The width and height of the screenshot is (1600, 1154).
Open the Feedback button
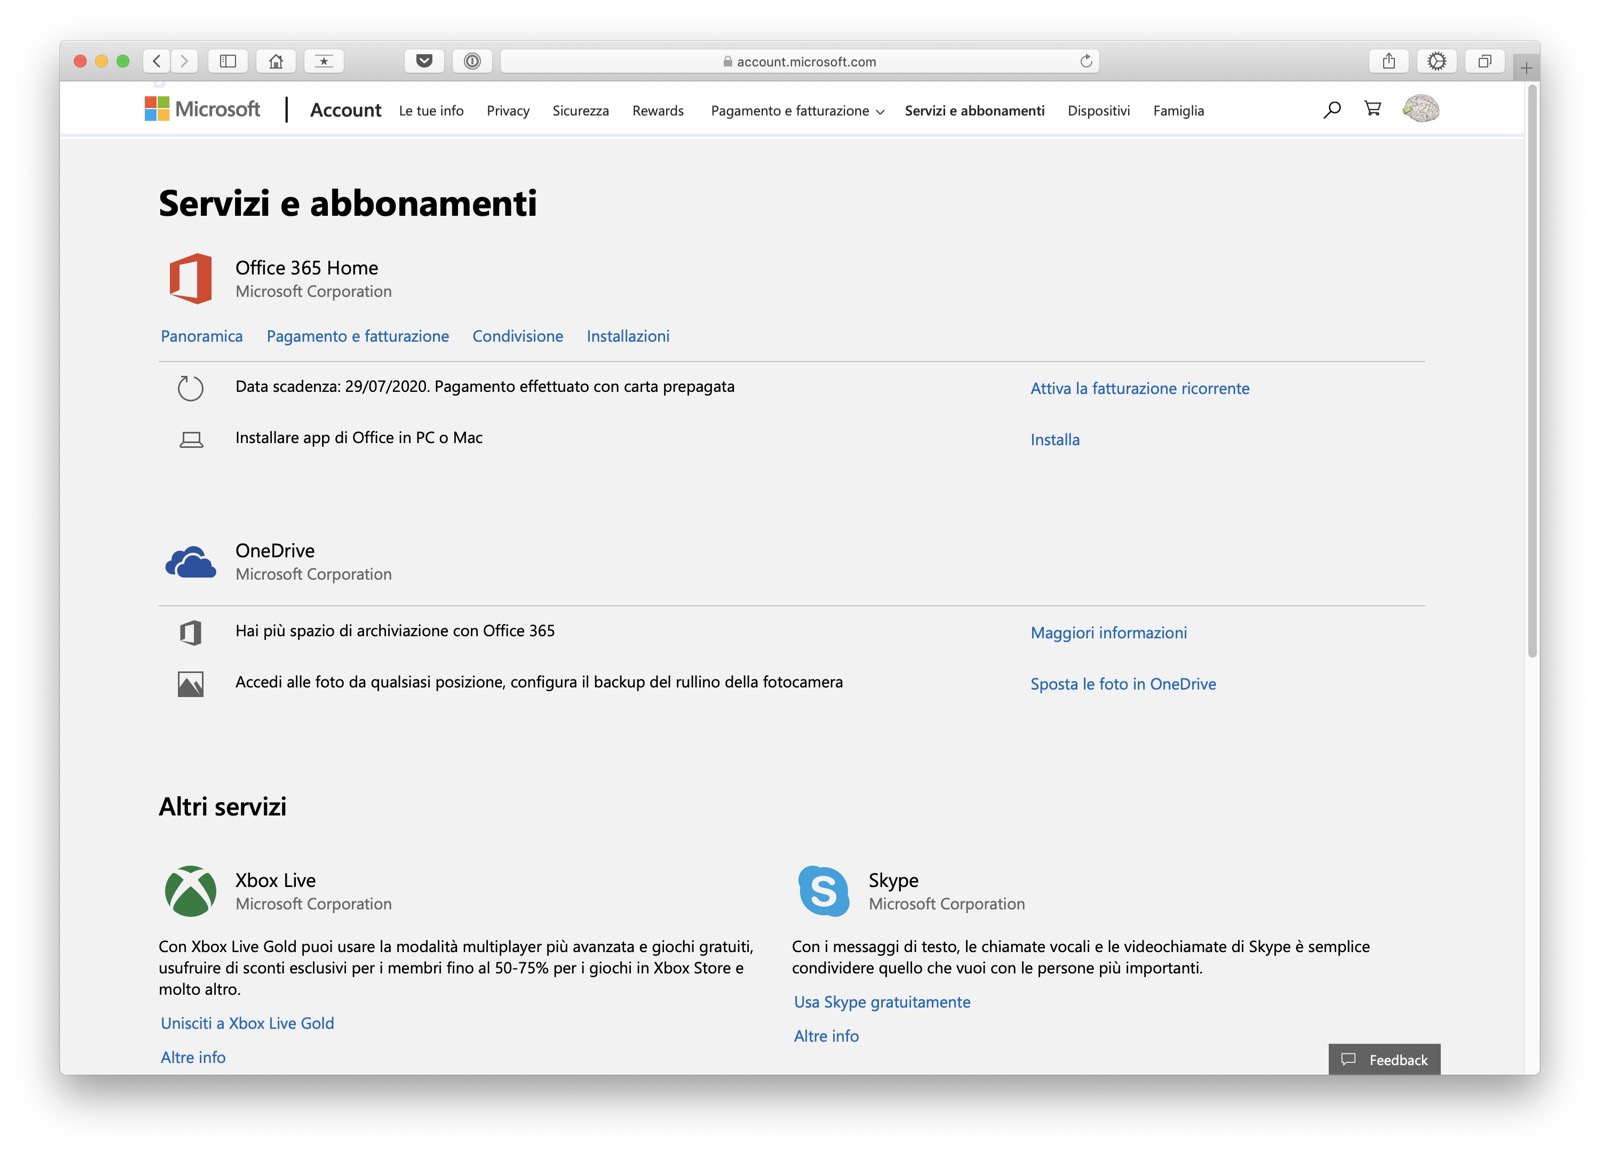coord(1384,1059)
